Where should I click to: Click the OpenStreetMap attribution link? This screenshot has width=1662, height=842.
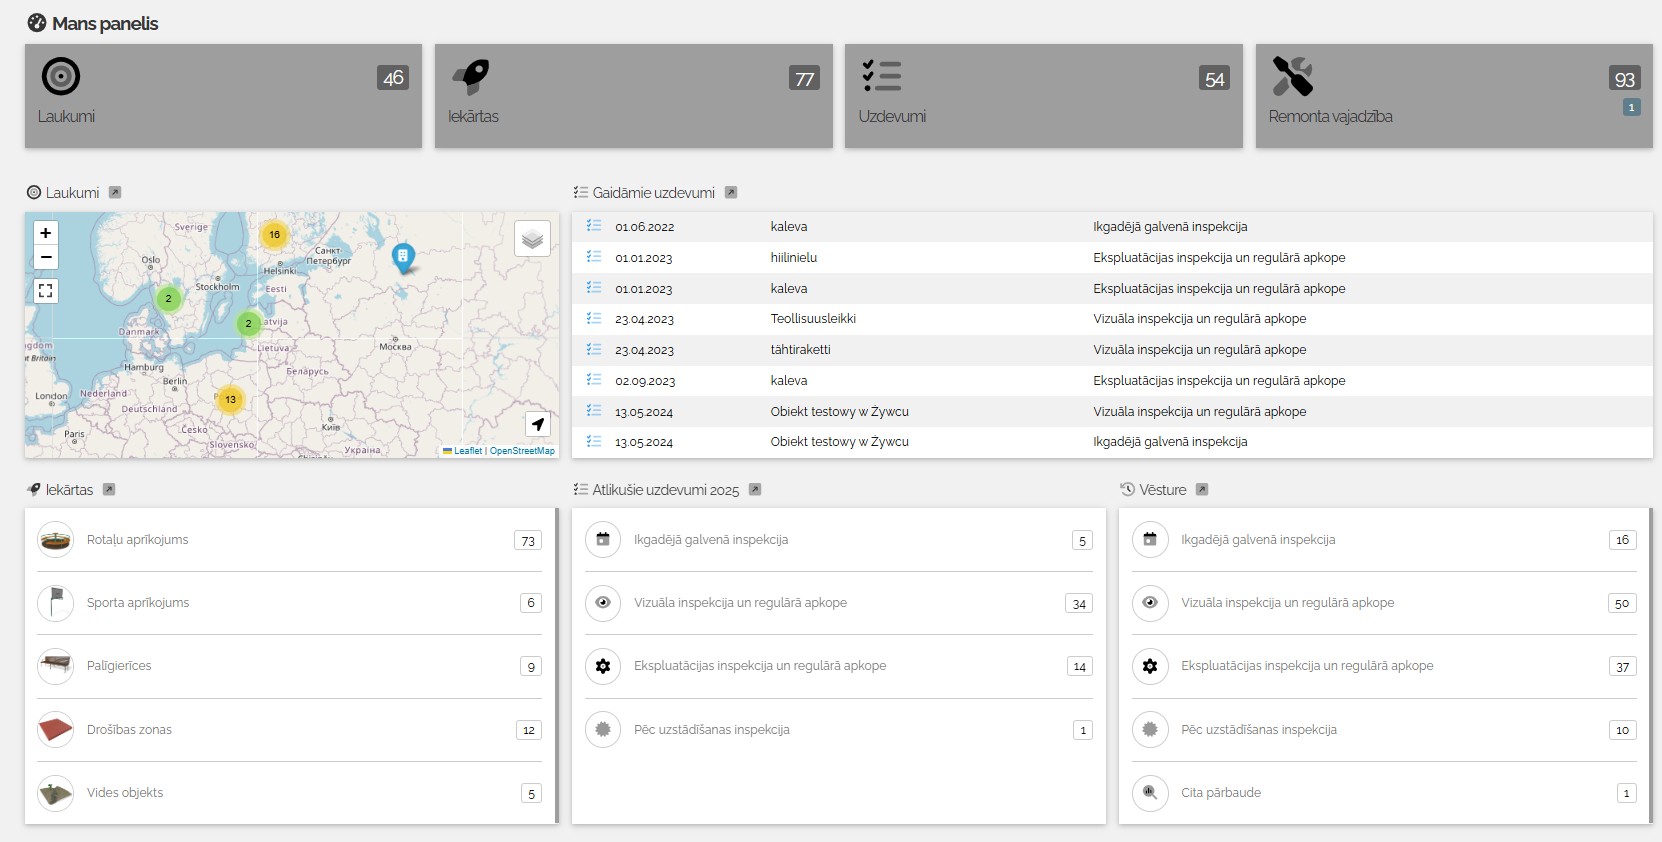point(522,451)
